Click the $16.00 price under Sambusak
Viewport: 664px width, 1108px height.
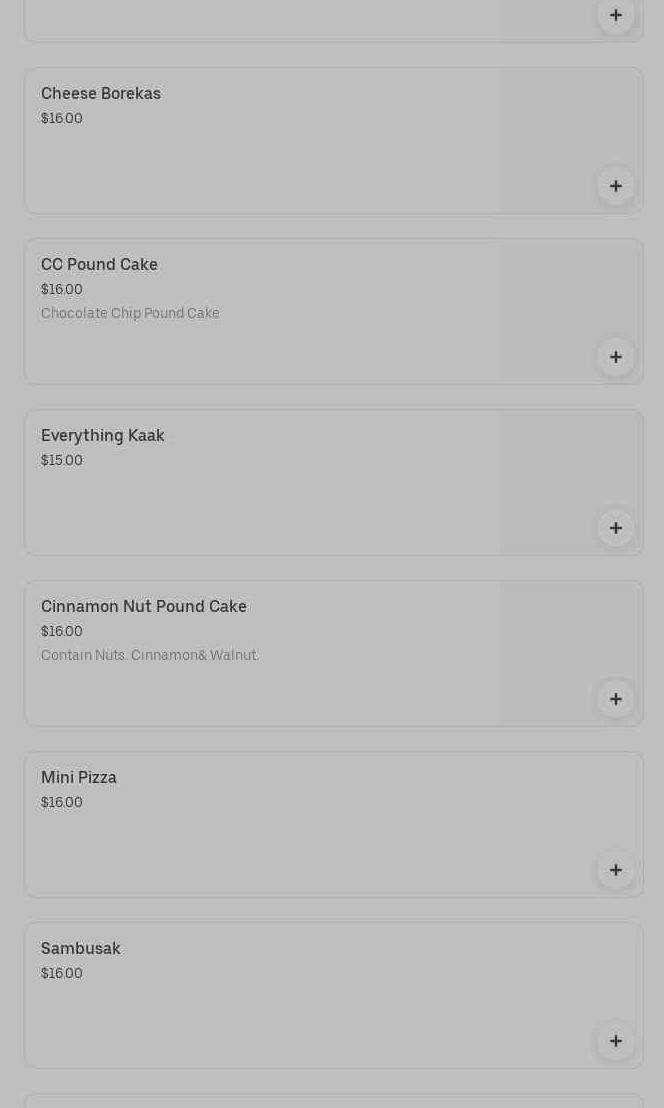pyautogui.click(x=62, y=973)
